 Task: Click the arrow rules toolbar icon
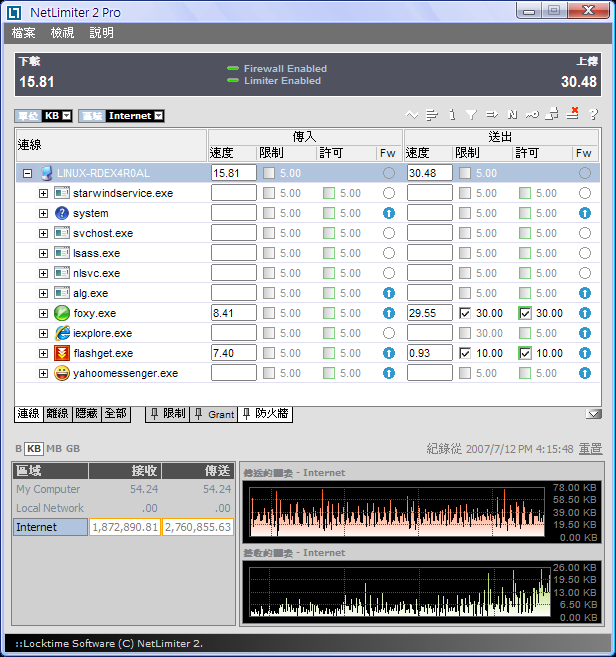coord(492,114)
